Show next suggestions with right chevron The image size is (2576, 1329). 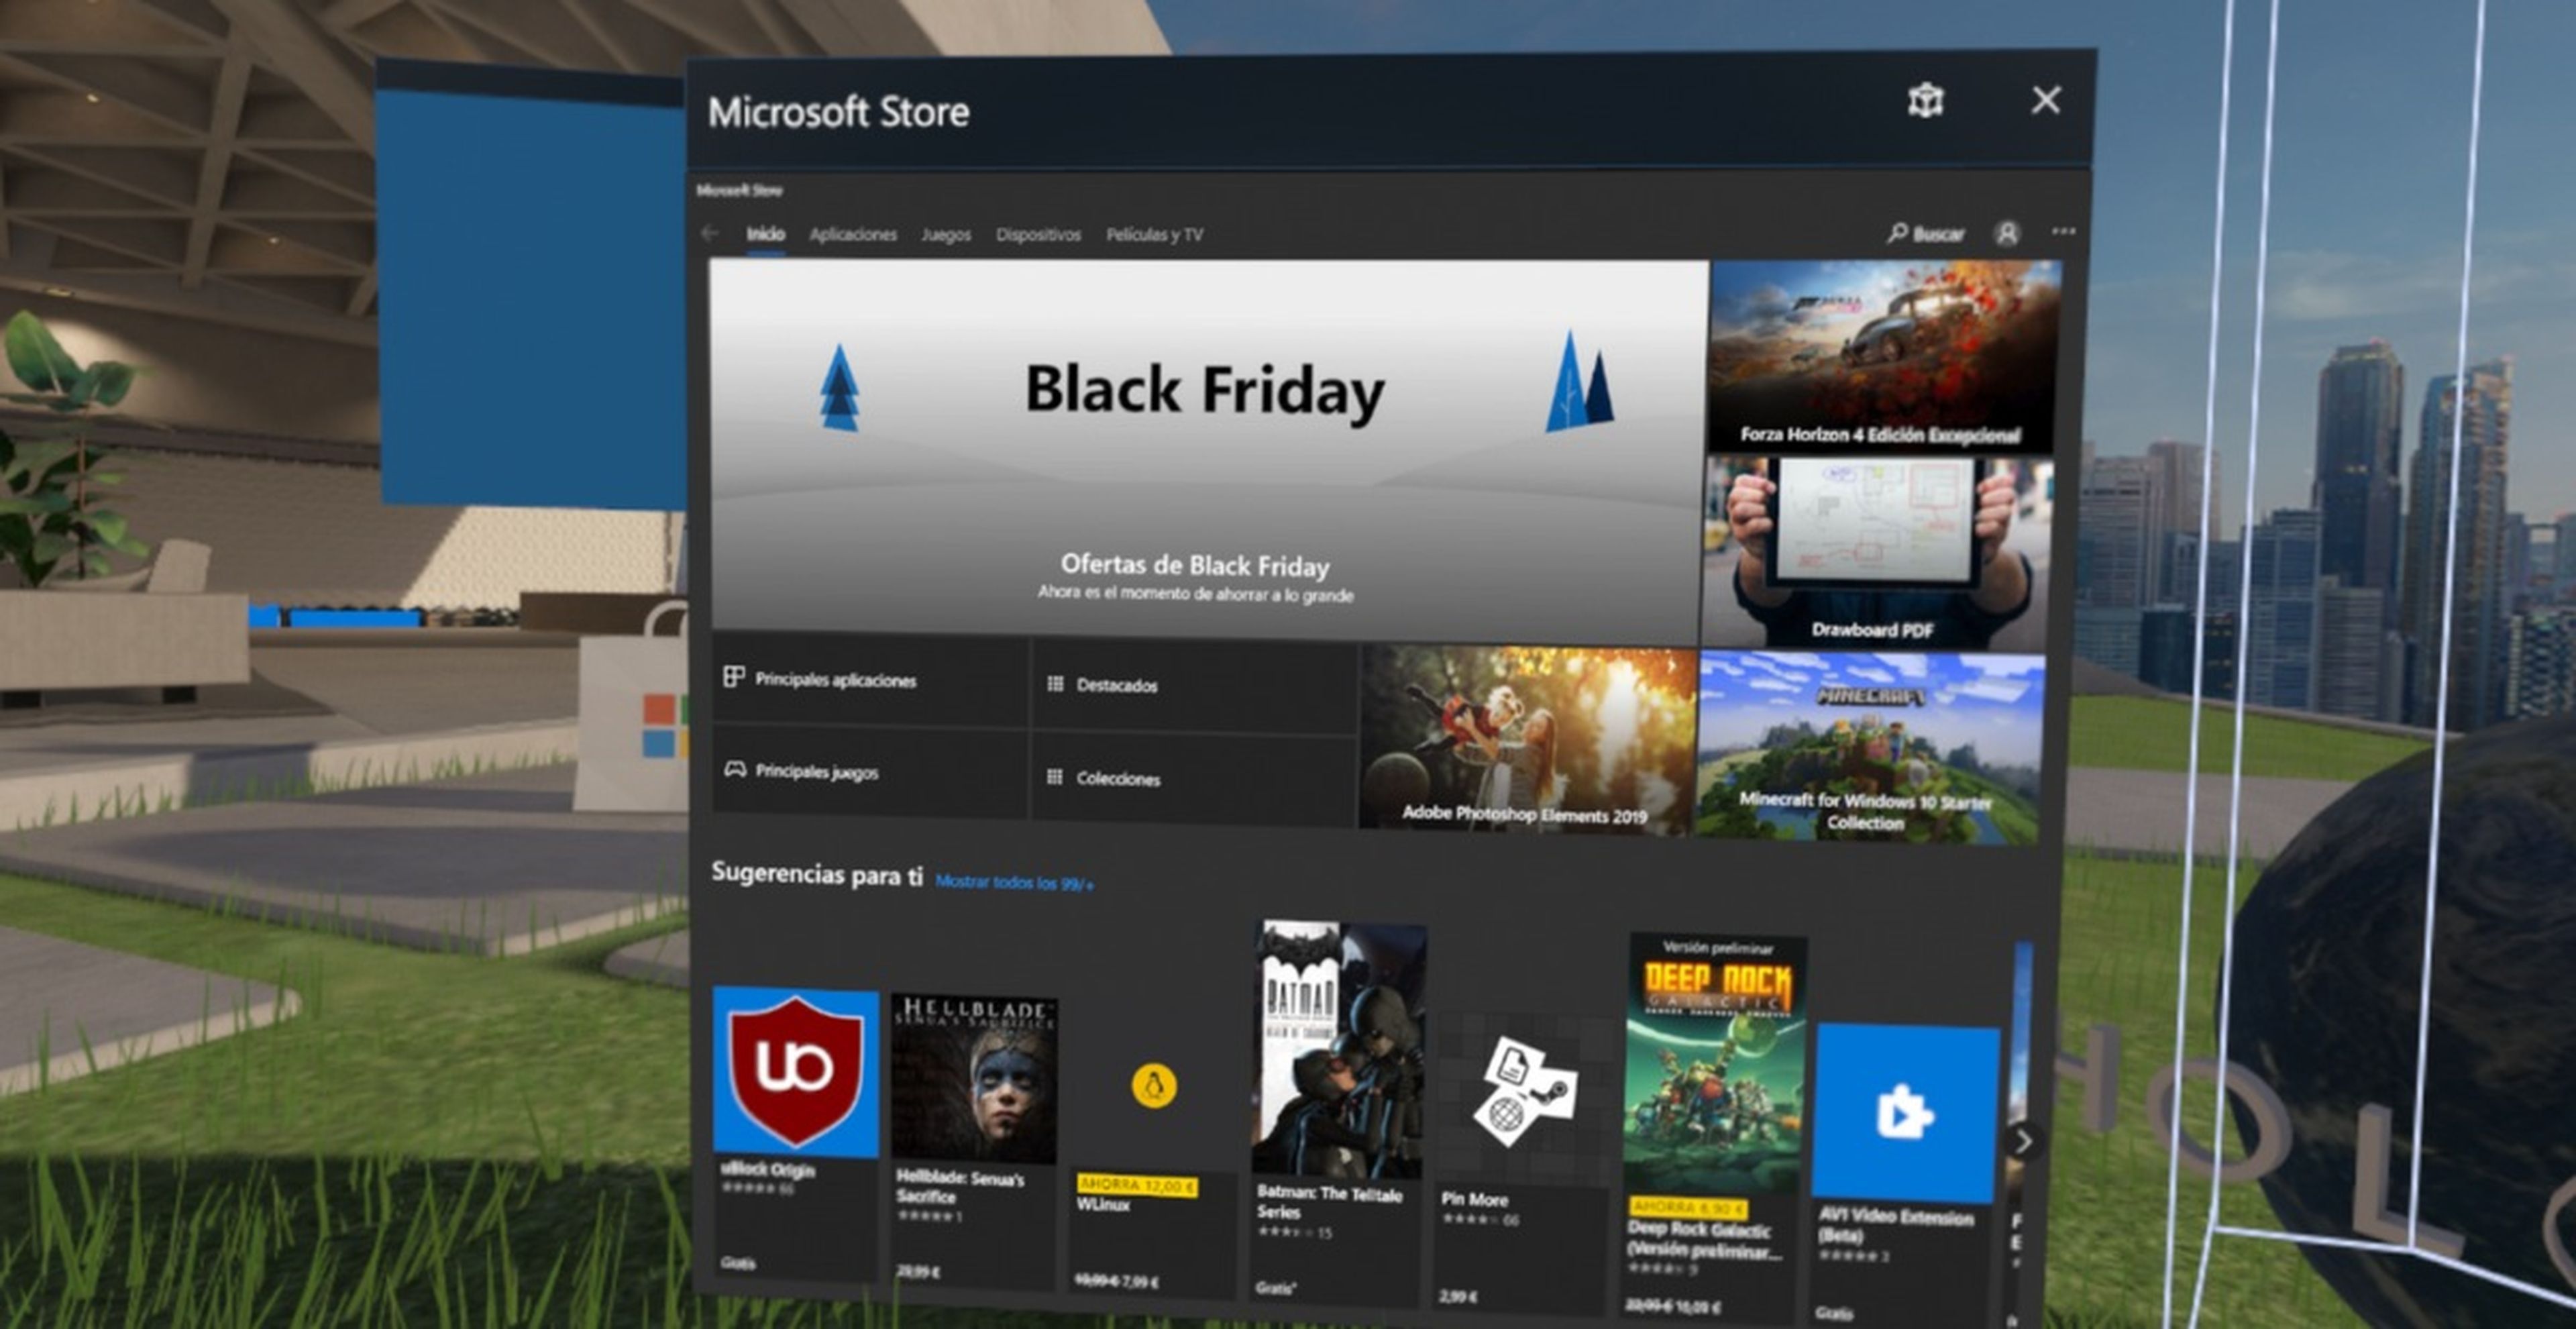click(x=2024, y=1141)
